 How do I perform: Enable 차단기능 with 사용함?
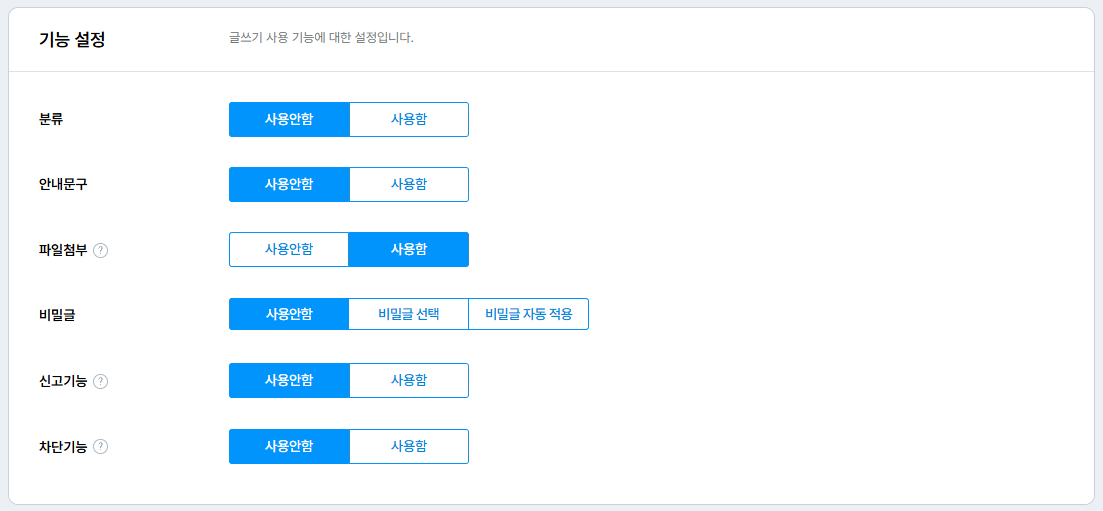(409, 446)
